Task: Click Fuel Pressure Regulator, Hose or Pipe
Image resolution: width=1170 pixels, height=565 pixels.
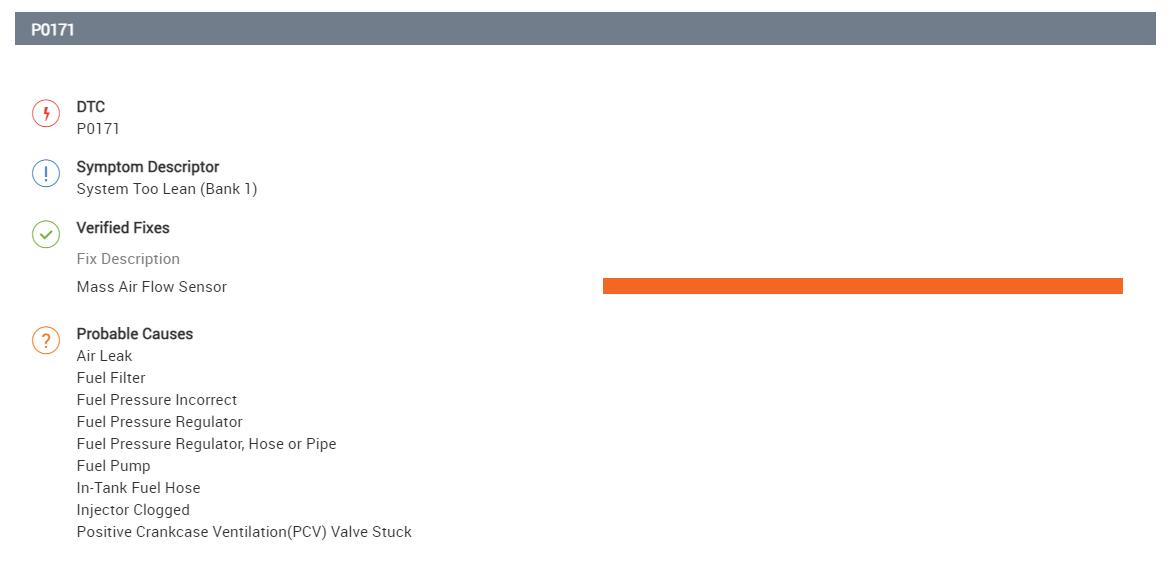Action: pos(206,444)
